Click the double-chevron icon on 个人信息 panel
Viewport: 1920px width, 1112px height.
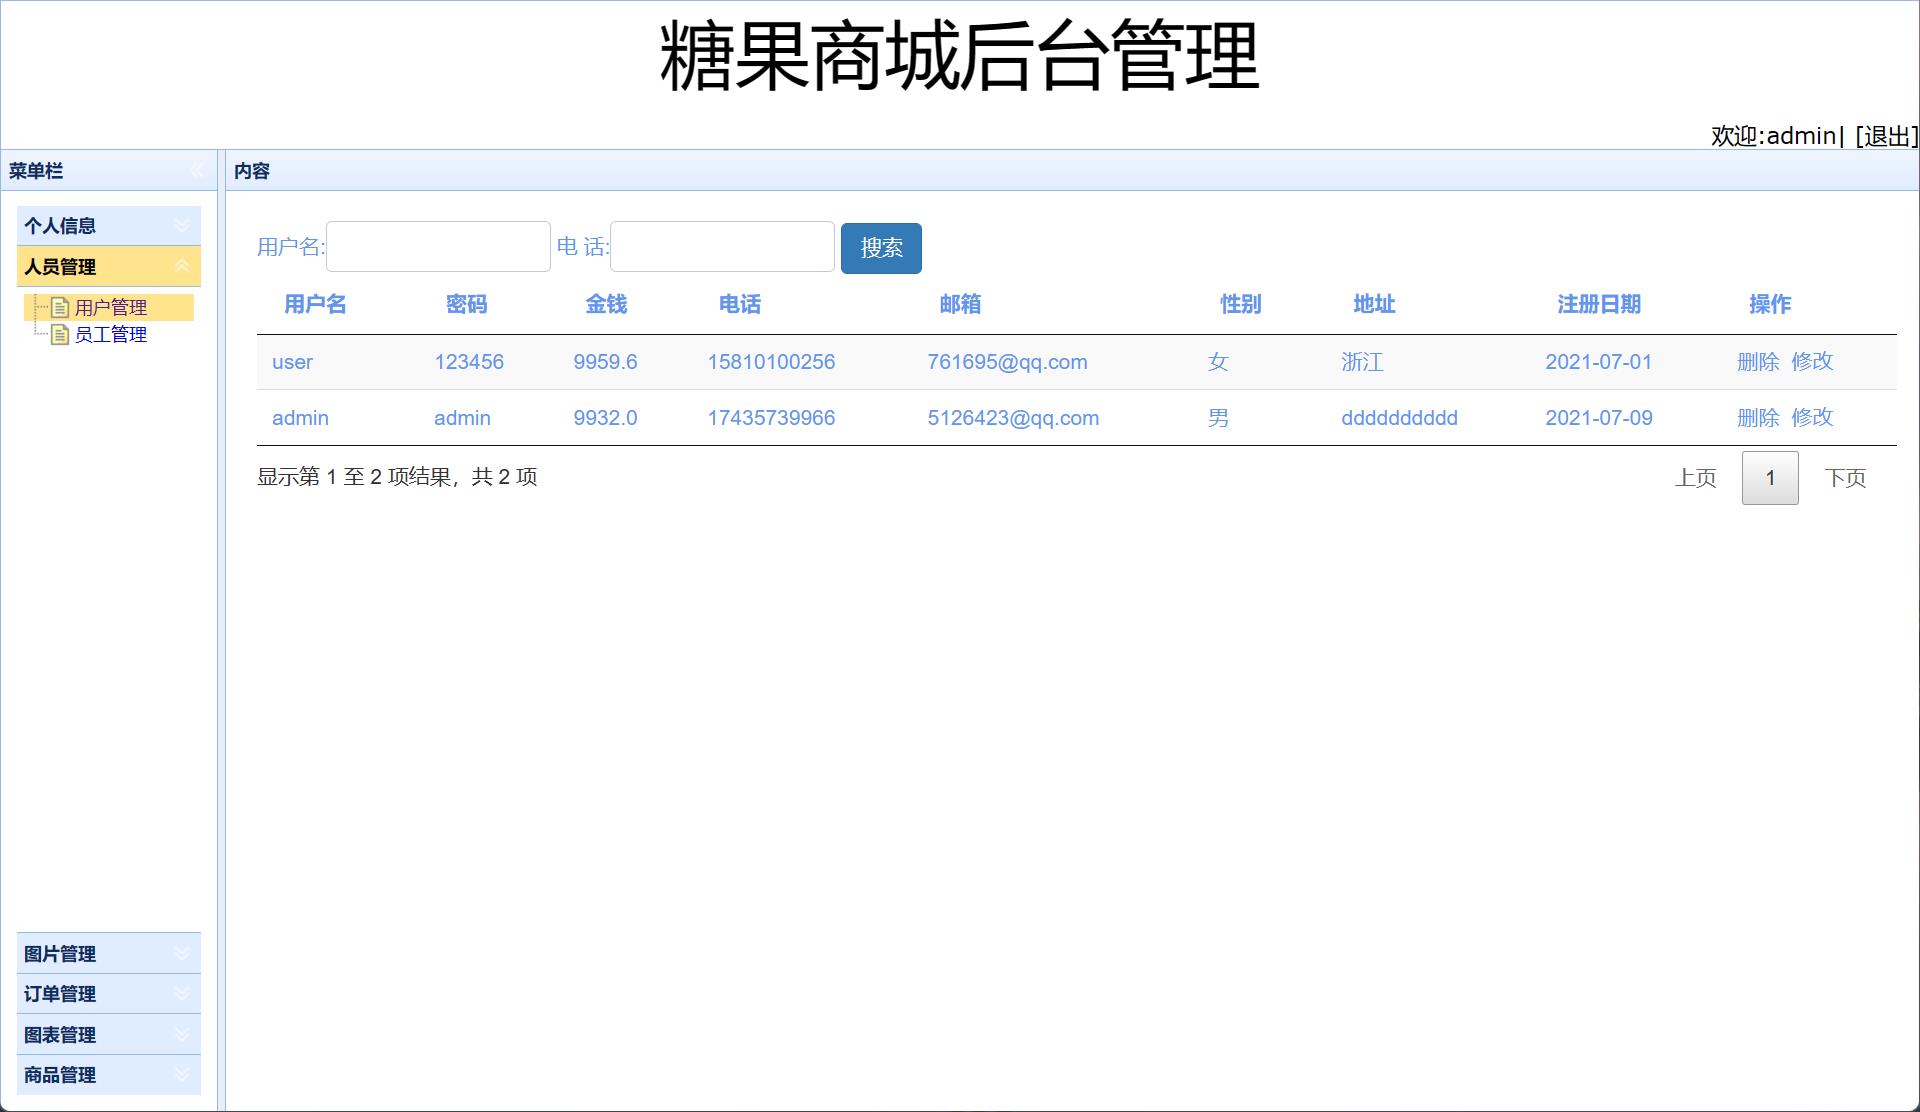[182, 225]
